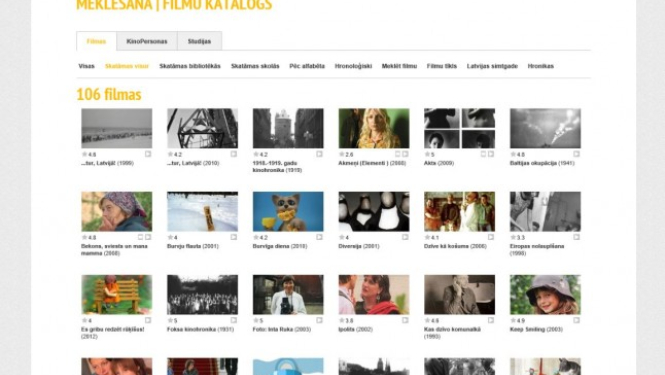The width and height of the screenshot is (665, 375).
Task: Open the Foksa kinohronika thumbnail
Action: point(202,294)
